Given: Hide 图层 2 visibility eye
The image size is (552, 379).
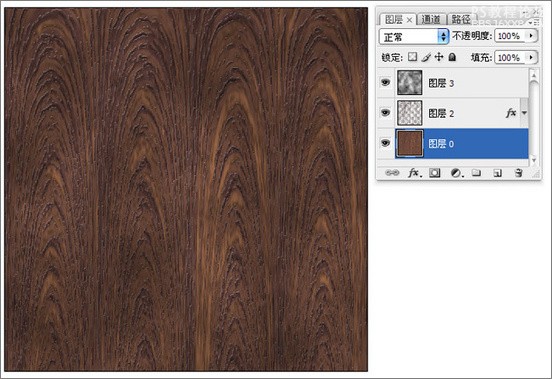Looking at the screenshot, I should (385, 113).
